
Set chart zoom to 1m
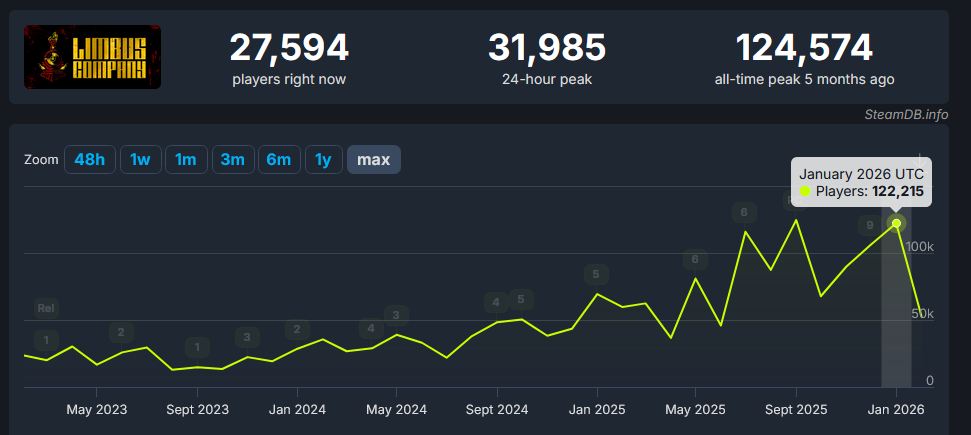[186, 159]
